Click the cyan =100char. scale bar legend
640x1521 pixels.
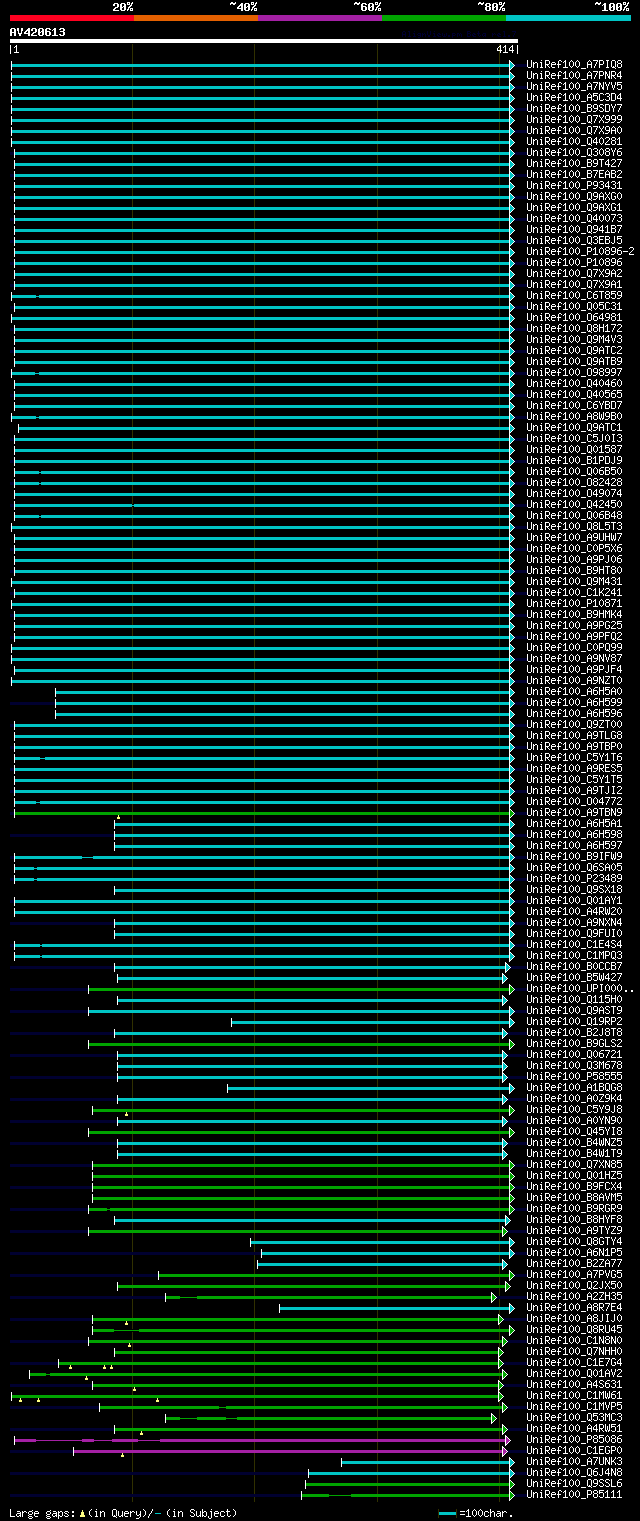(447, 1513)
